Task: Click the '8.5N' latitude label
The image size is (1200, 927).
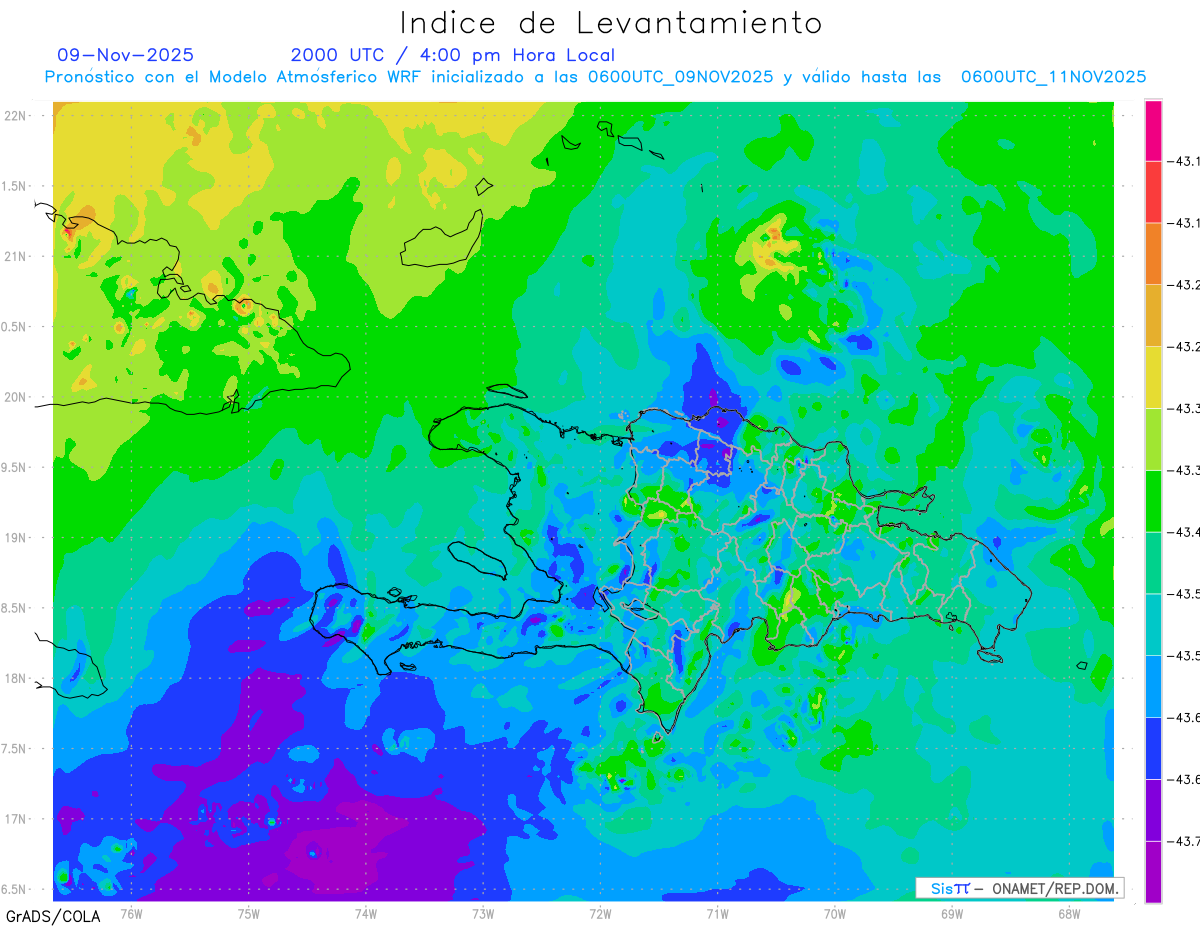Action: 15,608
